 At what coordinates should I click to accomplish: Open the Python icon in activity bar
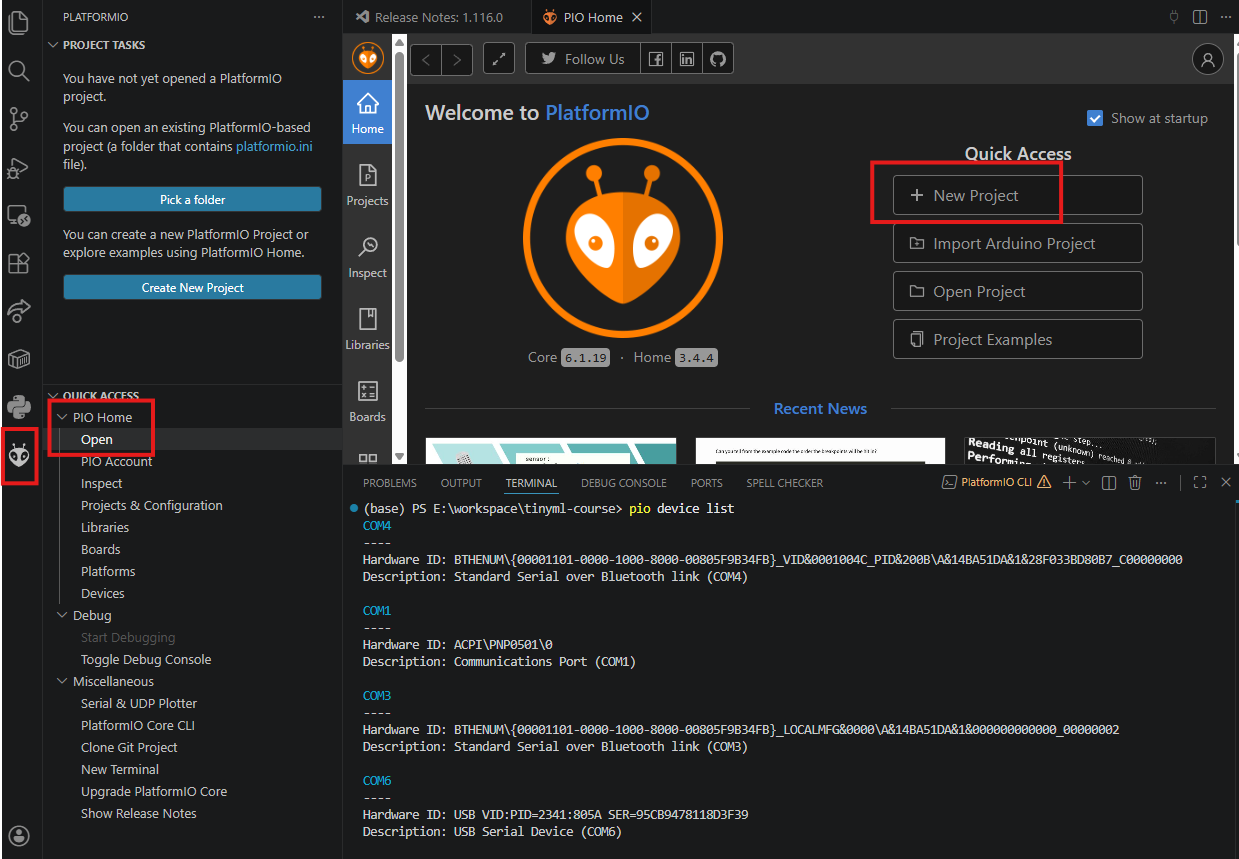pos(19,407)
